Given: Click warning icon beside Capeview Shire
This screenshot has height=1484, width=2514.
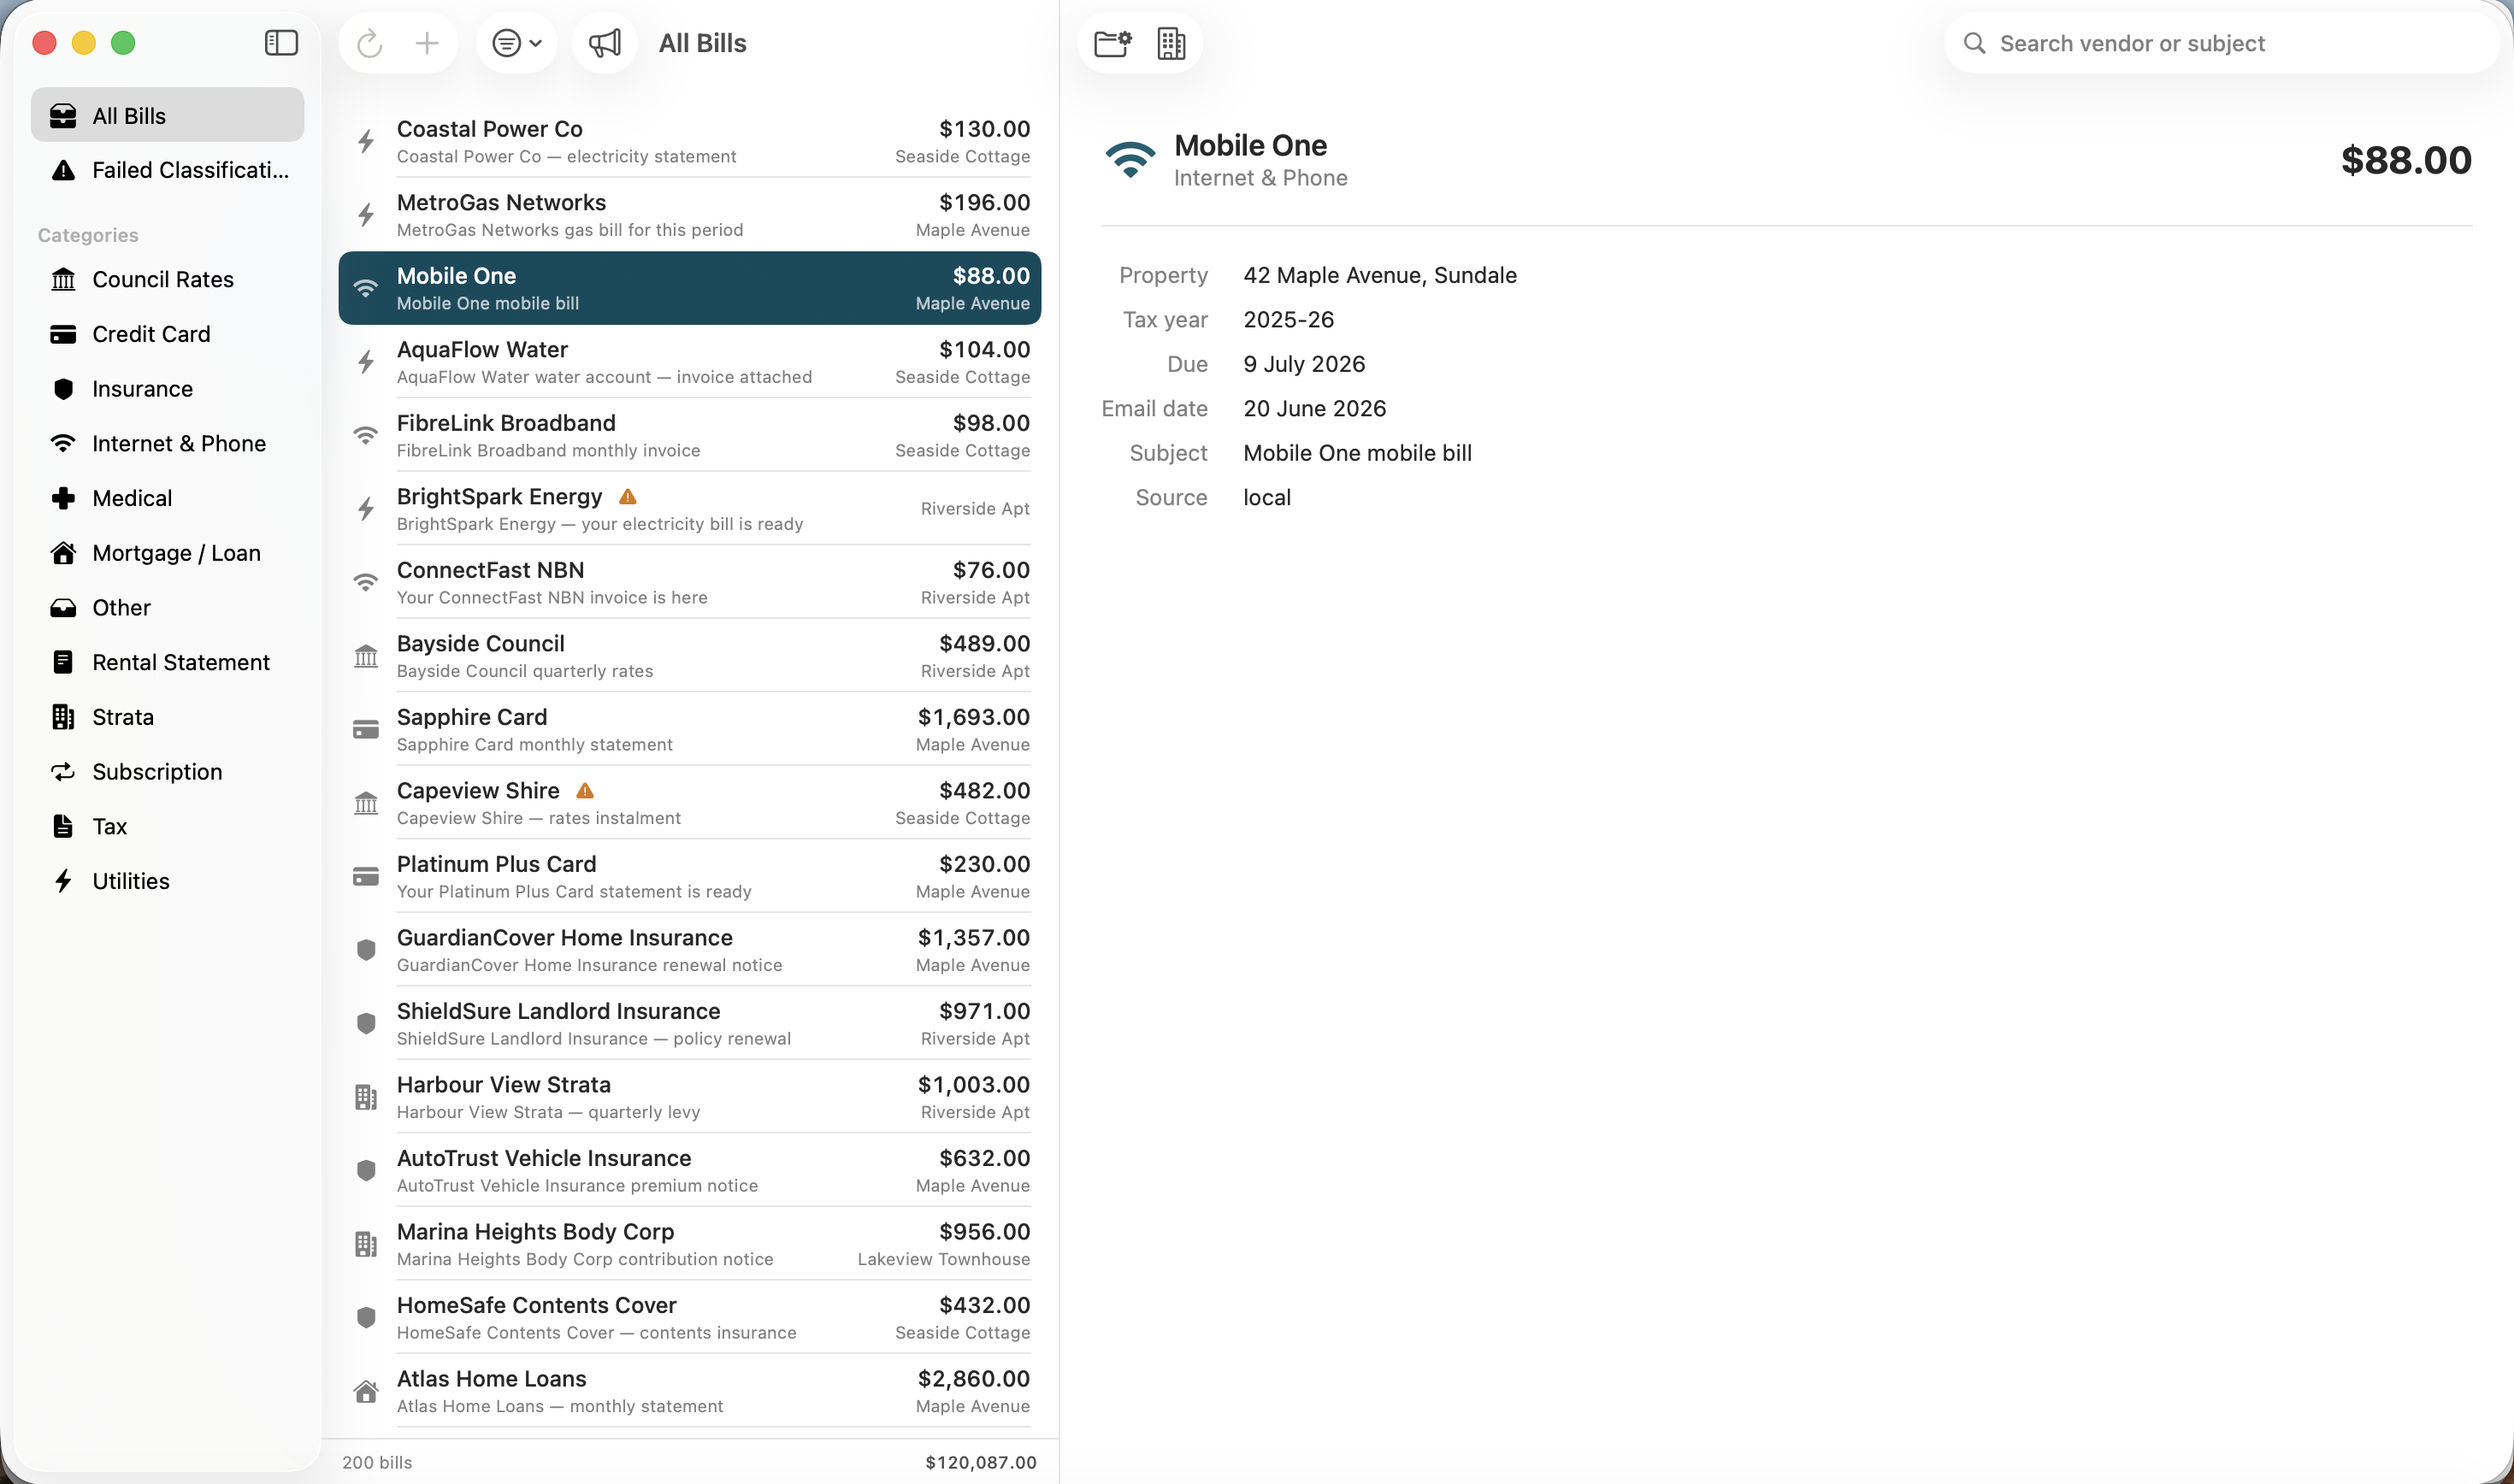Looking at the screenshot, I should click(585, 791).
